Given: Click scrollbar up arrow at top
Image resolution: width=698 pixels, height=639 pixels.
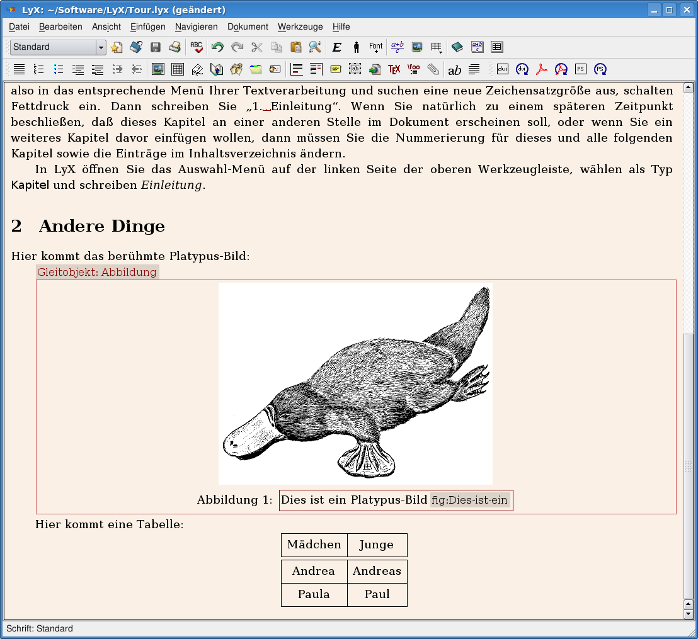Looking at the screenshot, I should click(x=688, y=87).
